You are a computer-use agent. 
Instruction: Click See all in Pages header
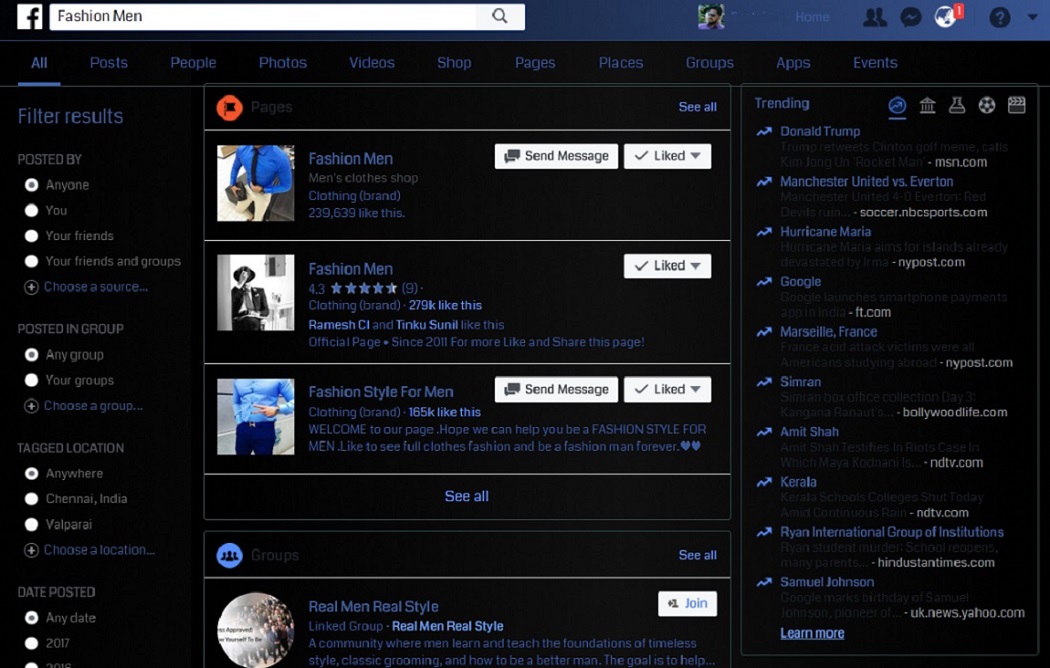coord(697,107)
